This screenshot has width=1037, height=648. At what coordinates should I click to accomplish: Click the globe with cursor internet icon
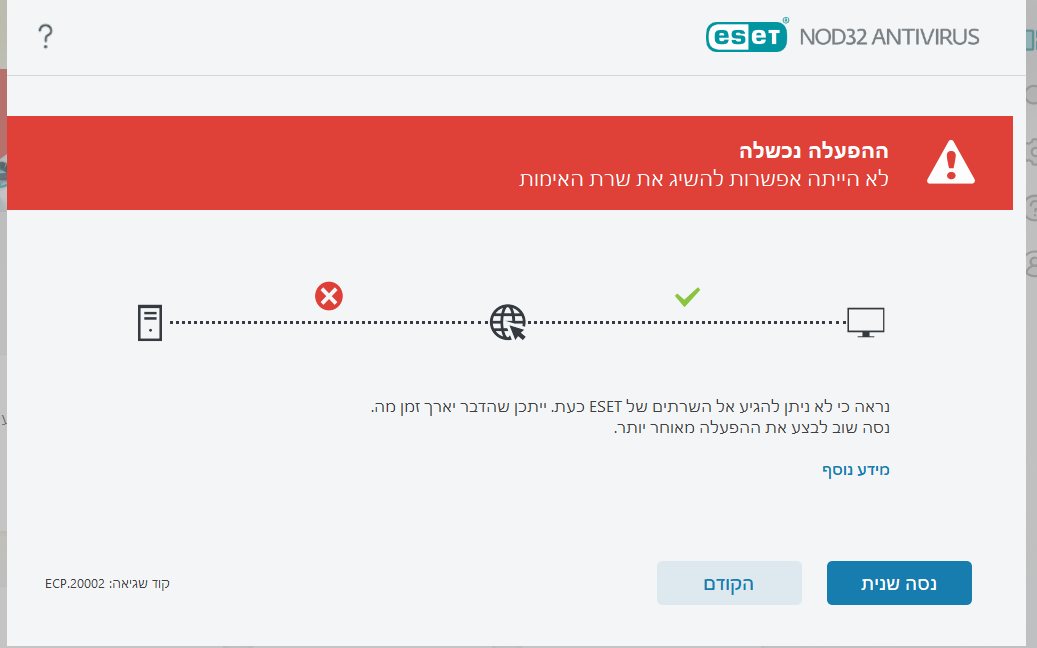(x=507, y=322)
